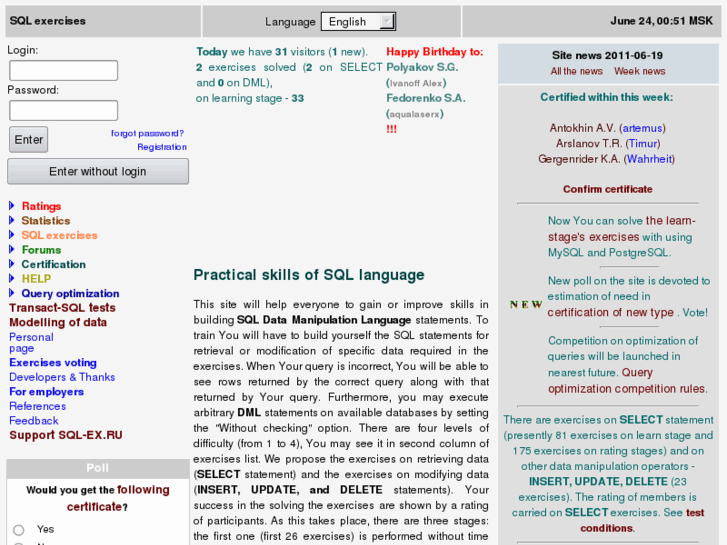Open the 'following certificate' poll link
This screenshot has height=545, width=727.
118,498
